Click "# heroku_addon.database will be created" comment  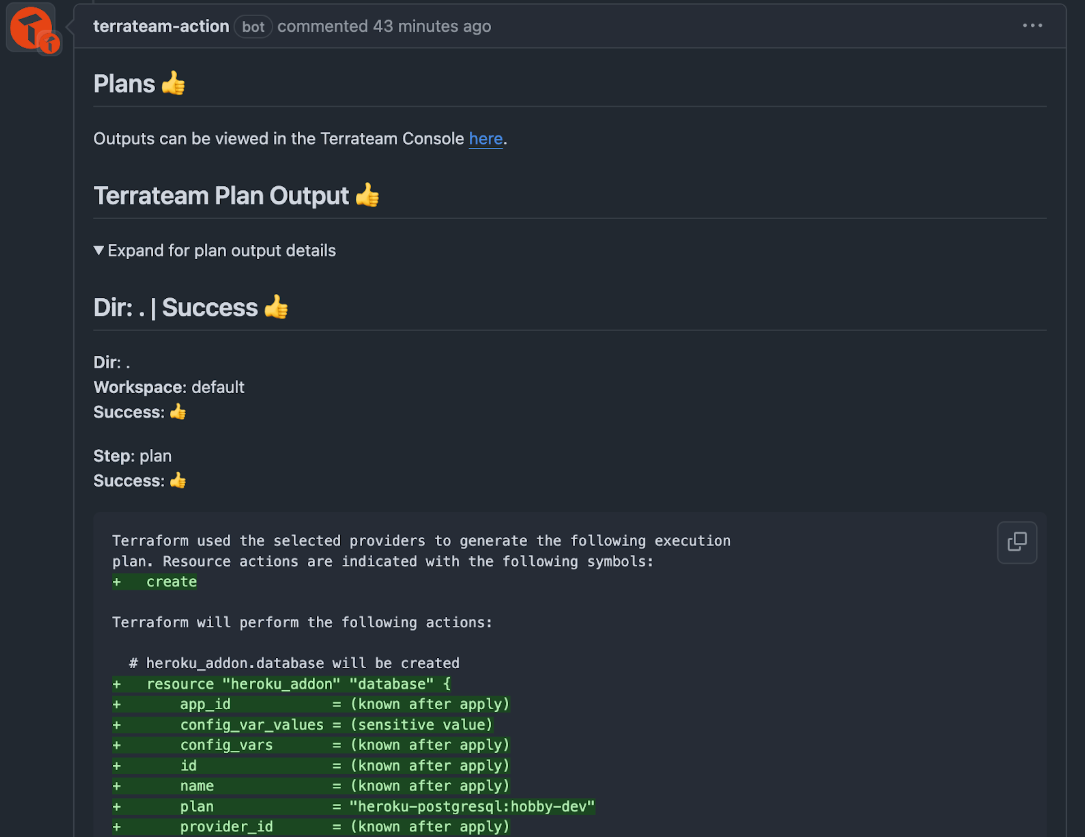[x=294, y=663]
